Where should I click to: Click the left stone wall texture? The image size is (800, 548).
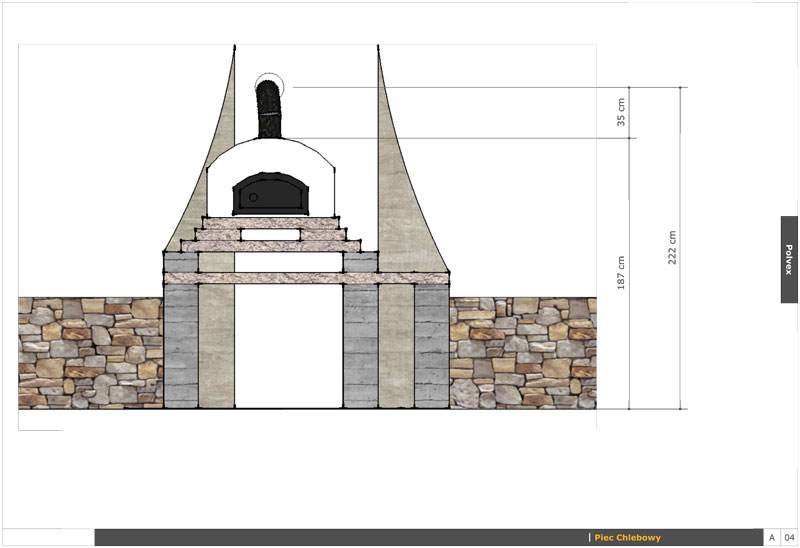90,352
